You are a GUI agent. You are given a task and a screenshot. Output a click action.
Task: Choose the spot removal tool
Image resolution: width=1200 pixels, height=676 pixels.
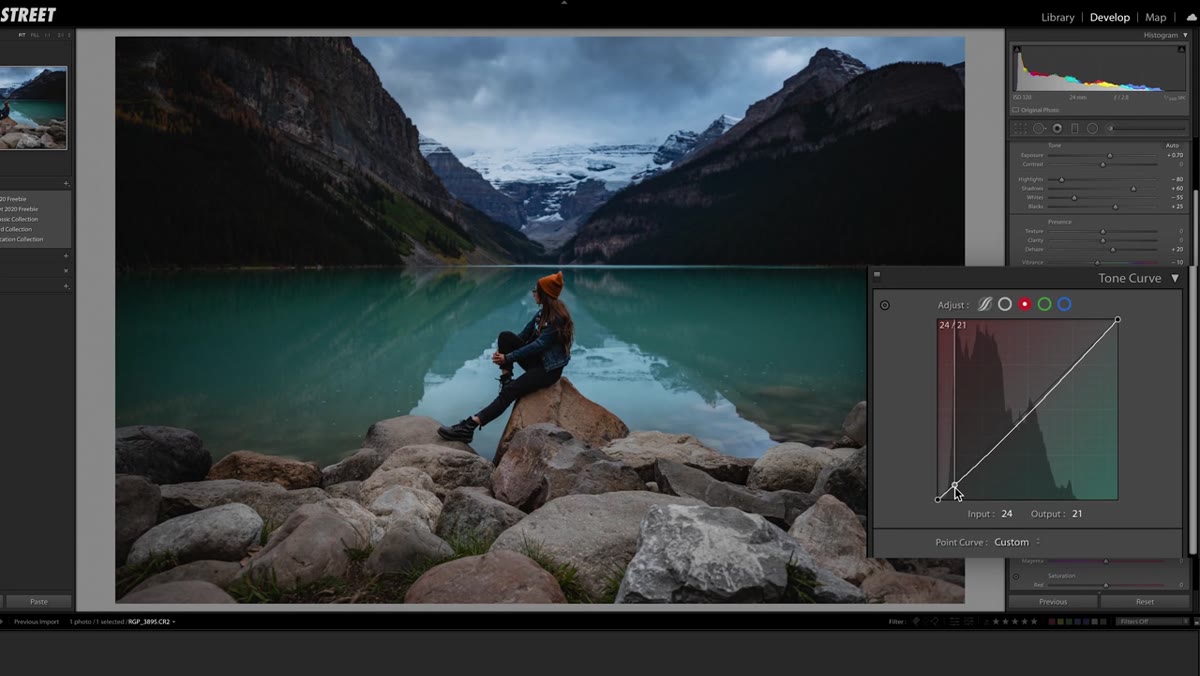point(1039,128)
